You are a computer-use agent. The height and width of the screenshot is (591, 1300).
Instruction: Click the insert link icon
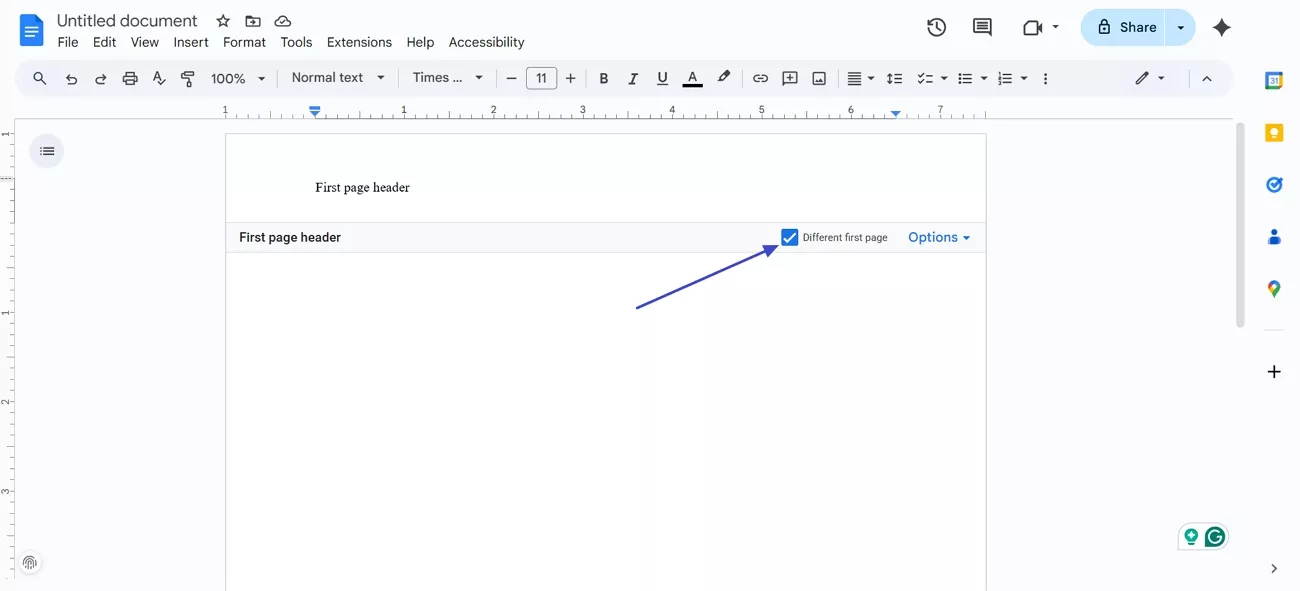(x=760, y=77)
